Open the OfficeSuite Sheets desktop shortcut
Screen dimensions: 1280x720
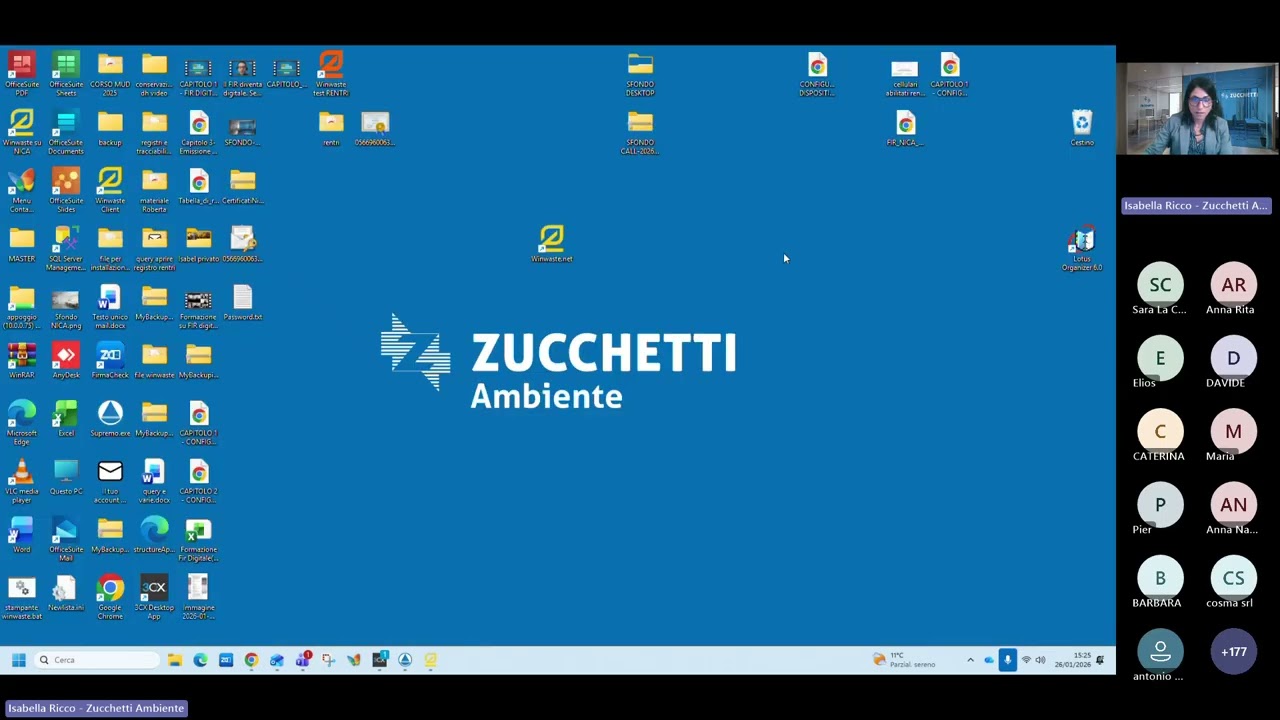coord(66,74)
